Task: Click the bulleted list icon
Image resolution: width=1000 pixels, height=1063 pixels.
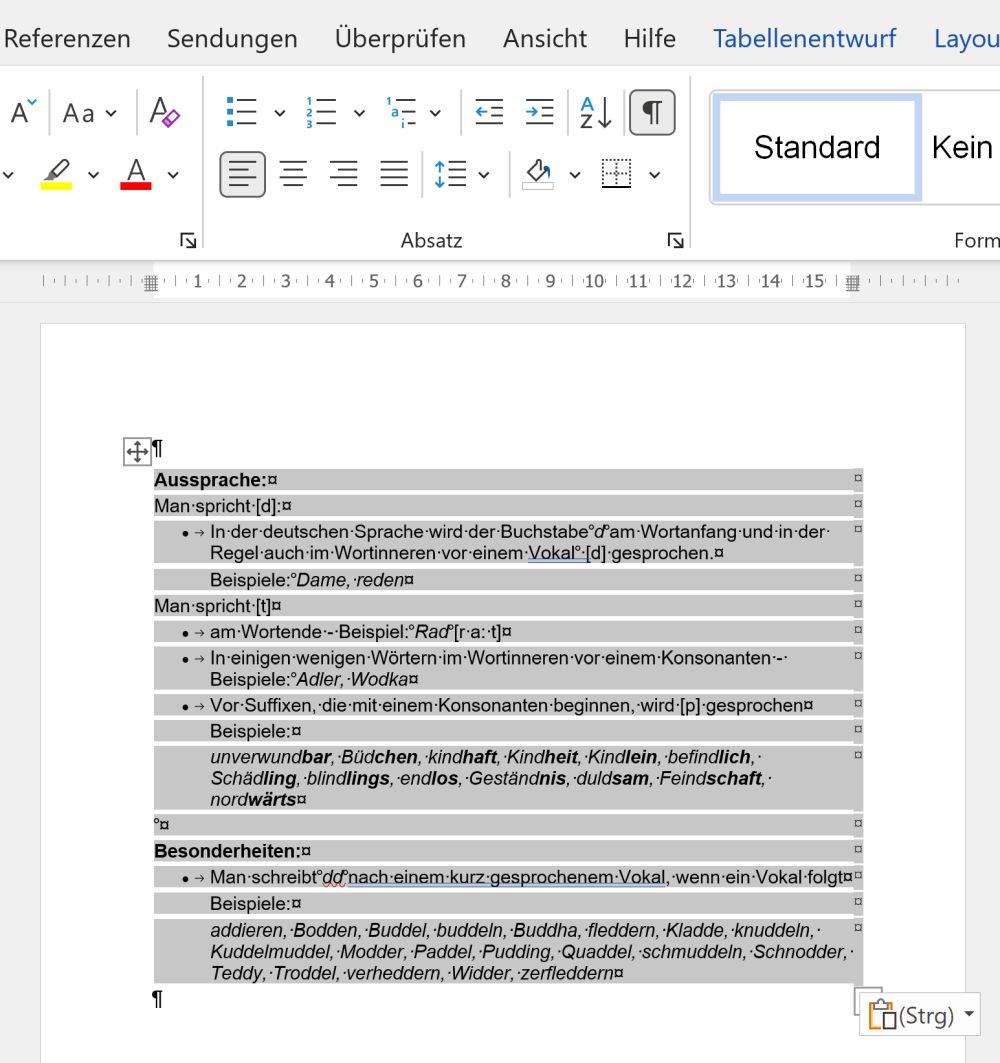Action: click(241, 112)
